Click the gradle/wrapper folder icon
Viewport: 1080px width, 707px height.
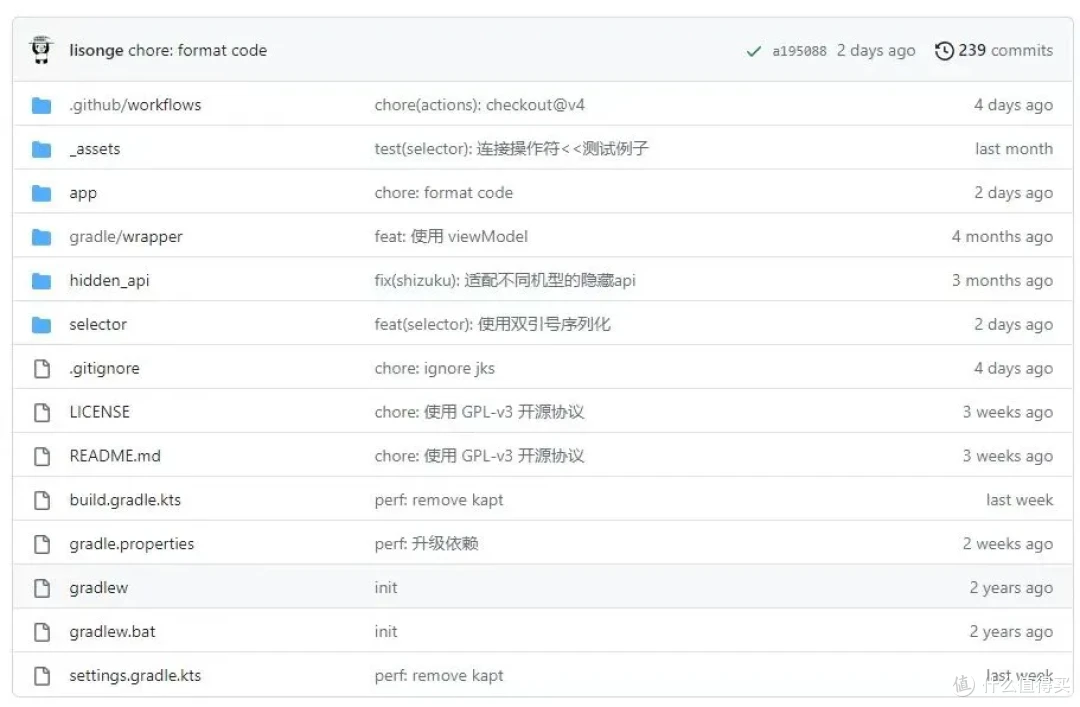(x=41, y=237)
